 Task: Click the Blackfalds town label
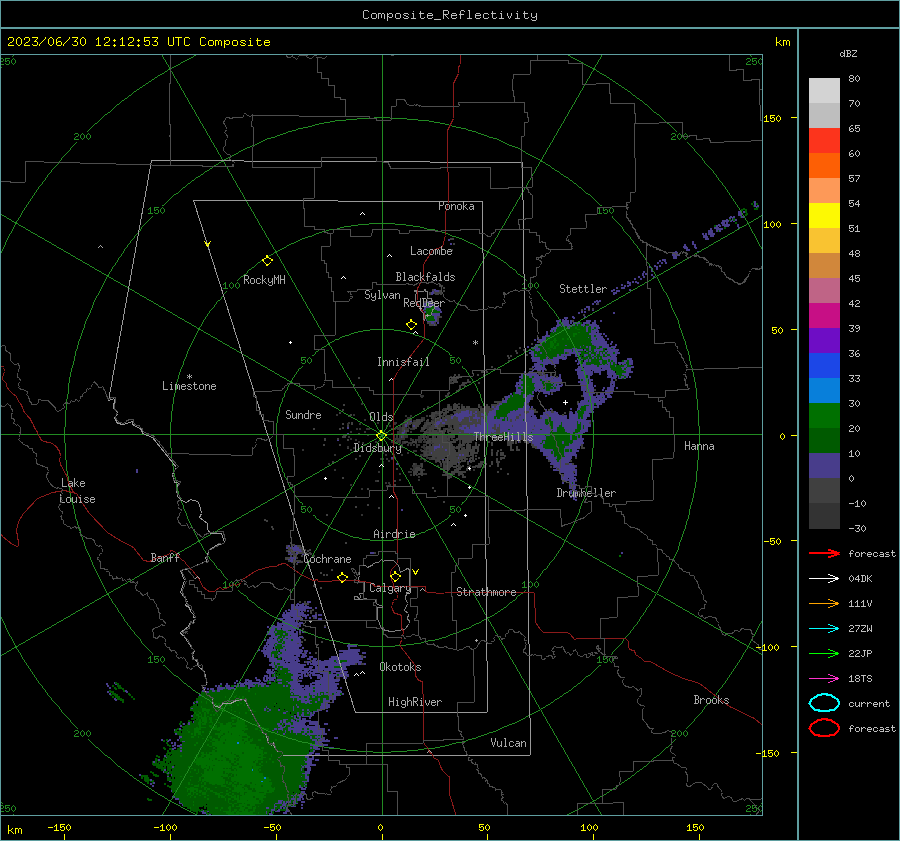coord(425,277)
